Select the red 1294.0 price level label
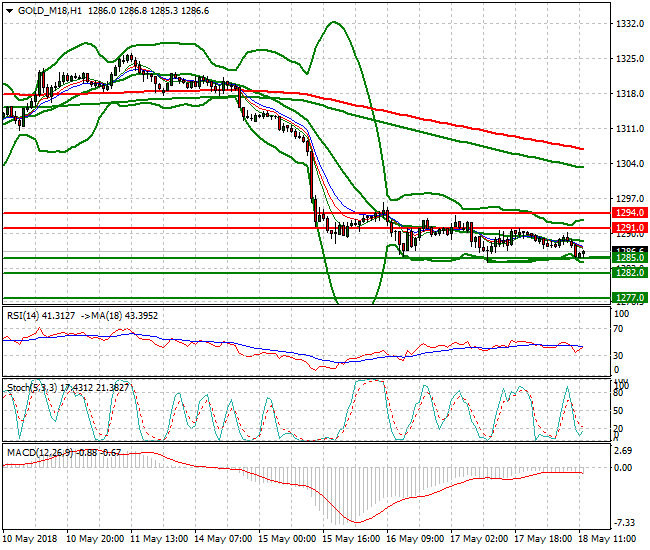 pos(630,213)
